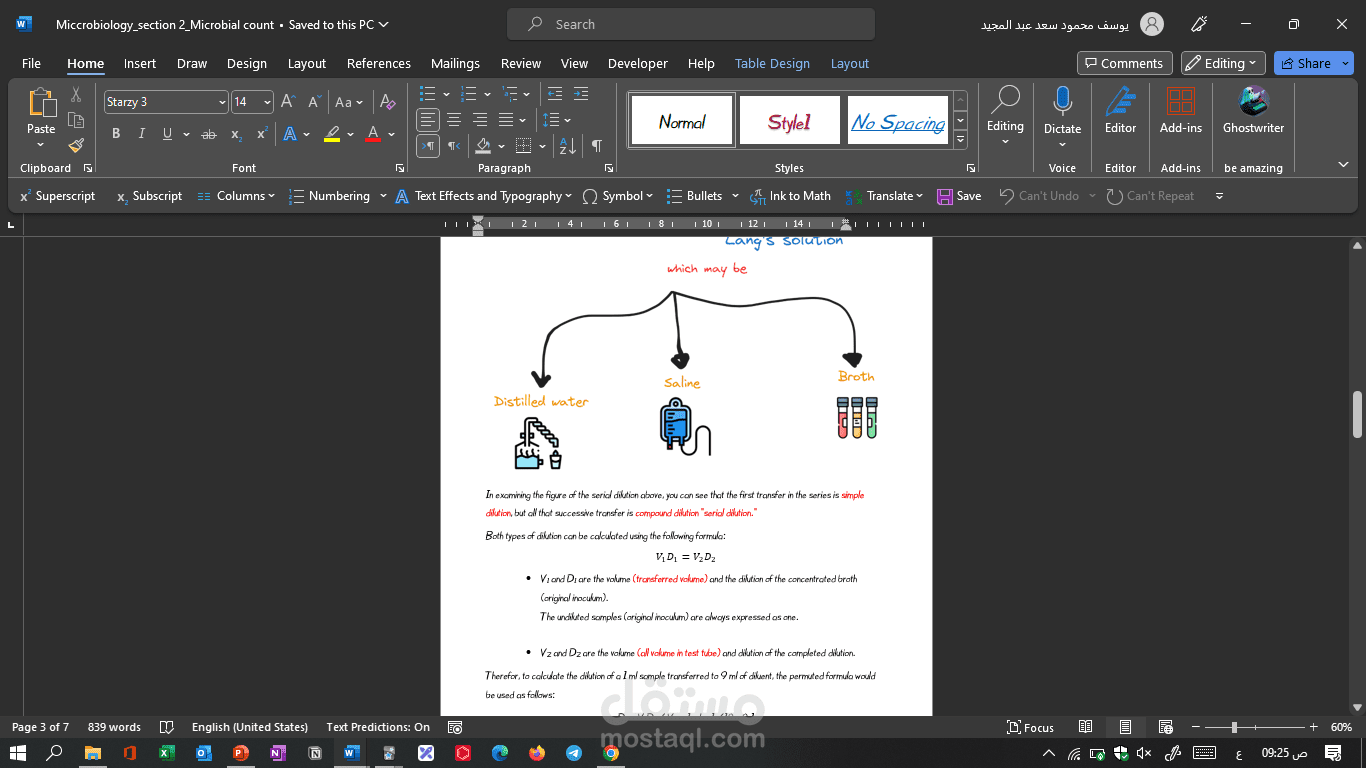The height and width of the screenshot is (768, 1366).
Task: Open the Editor proofing pane
Action: tap(1120, 110)
